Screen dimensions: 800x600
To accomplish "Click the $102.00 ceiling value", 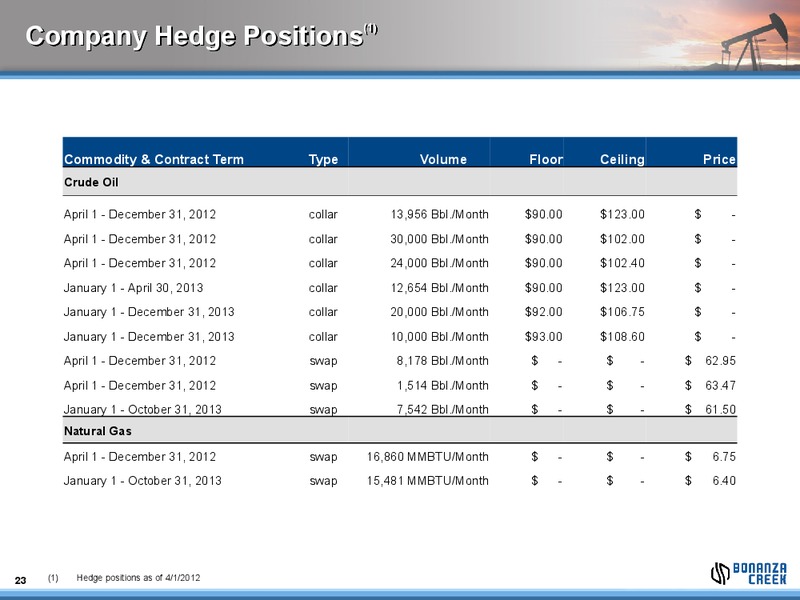I will [622, 239].
